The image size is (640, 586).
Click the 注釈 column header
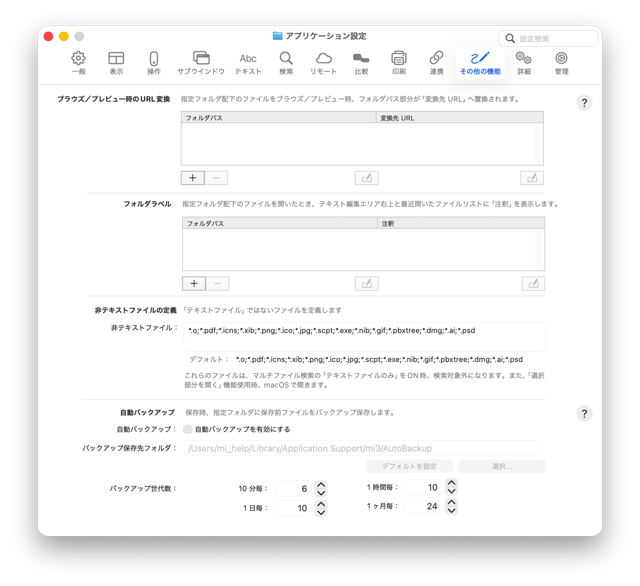coord(461,224)
